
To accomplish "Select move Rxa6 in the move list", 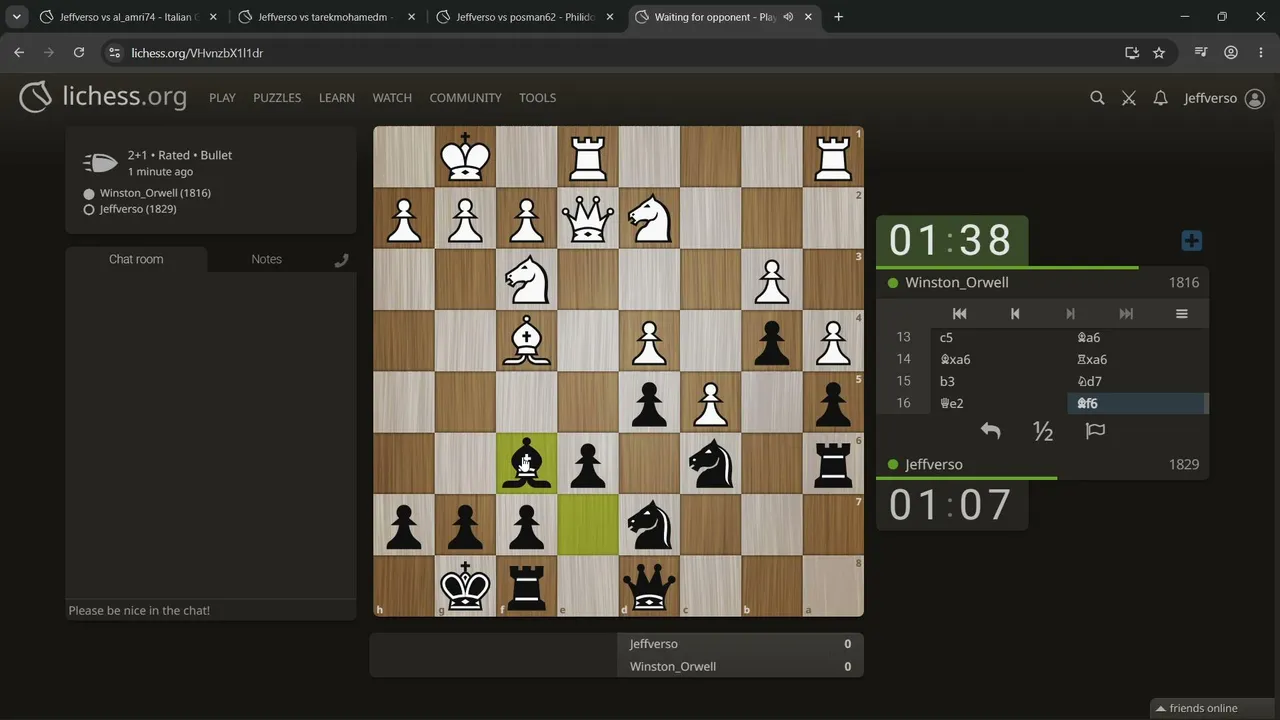I will tap(1137, 359).
